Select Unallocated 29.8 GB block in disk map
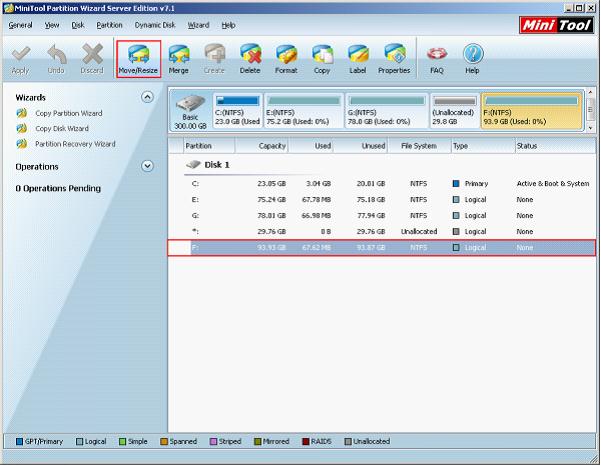Screen dimensions: 601x466 pos(454,111)
